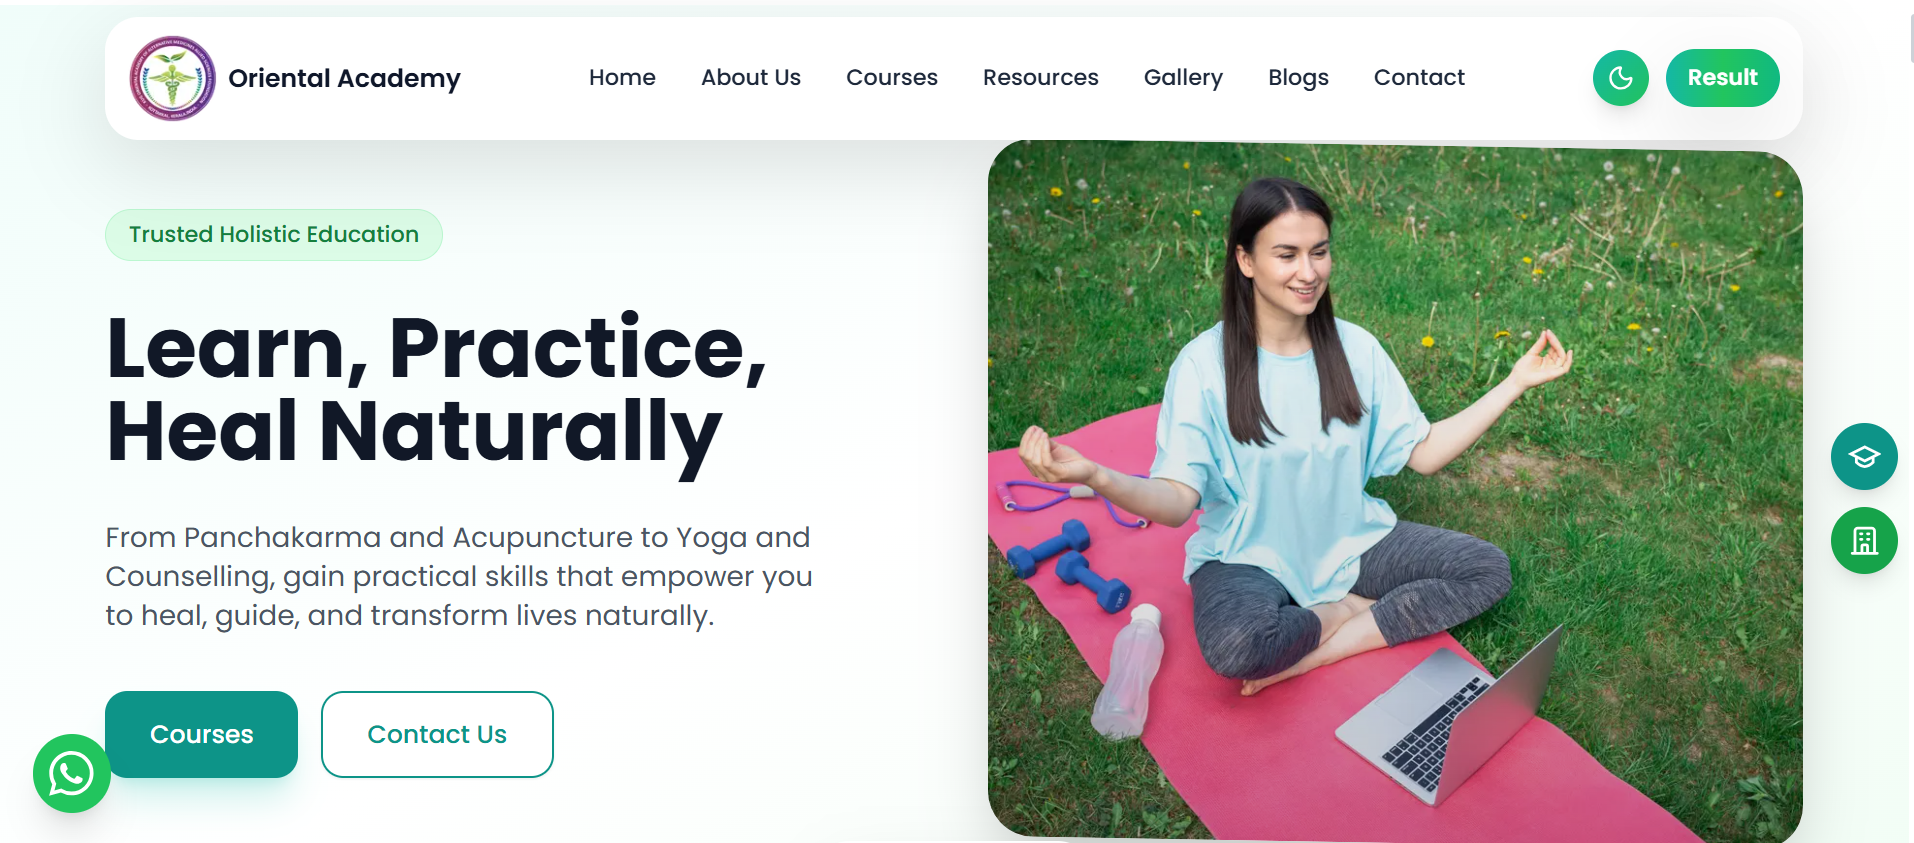Open the Contact navigation link
This screenshot has height=843, width=1914.
(1419, 78)
